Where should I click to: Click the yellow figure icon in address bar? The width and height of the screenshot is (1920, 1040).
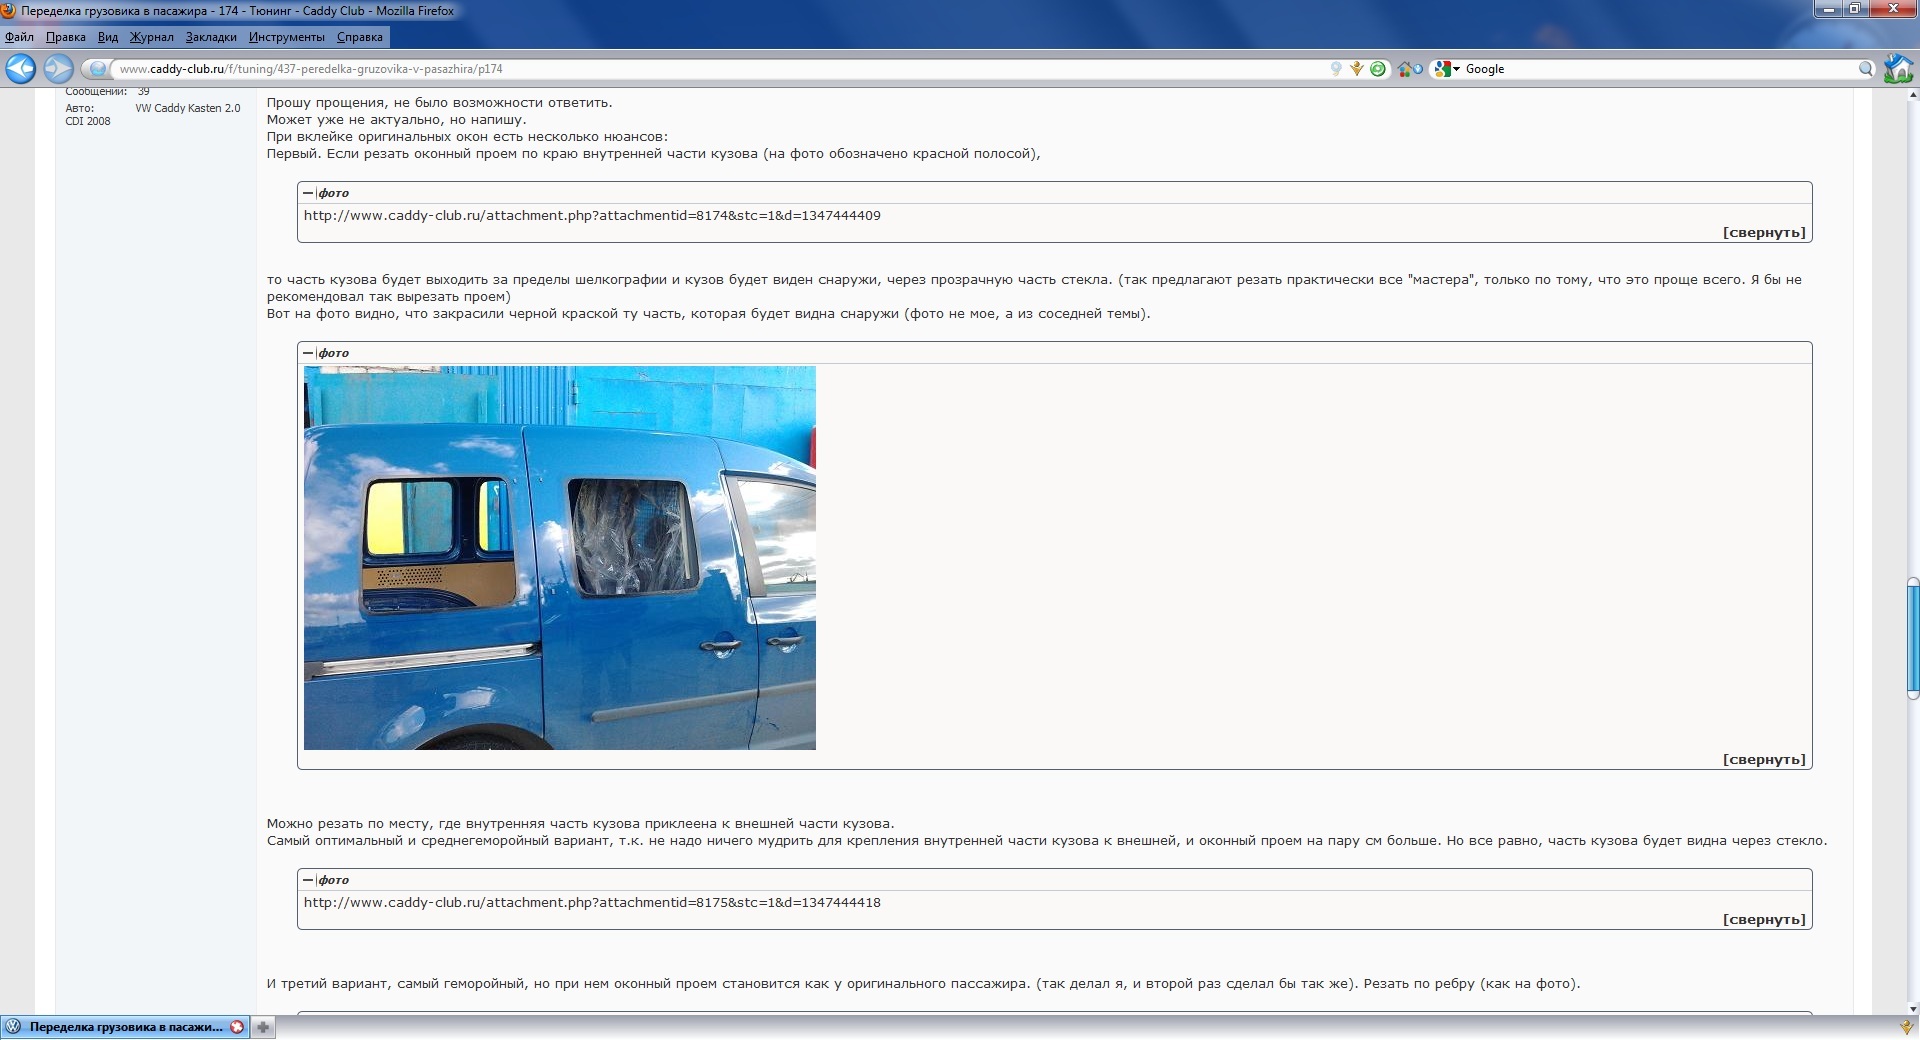(1357, 69)
